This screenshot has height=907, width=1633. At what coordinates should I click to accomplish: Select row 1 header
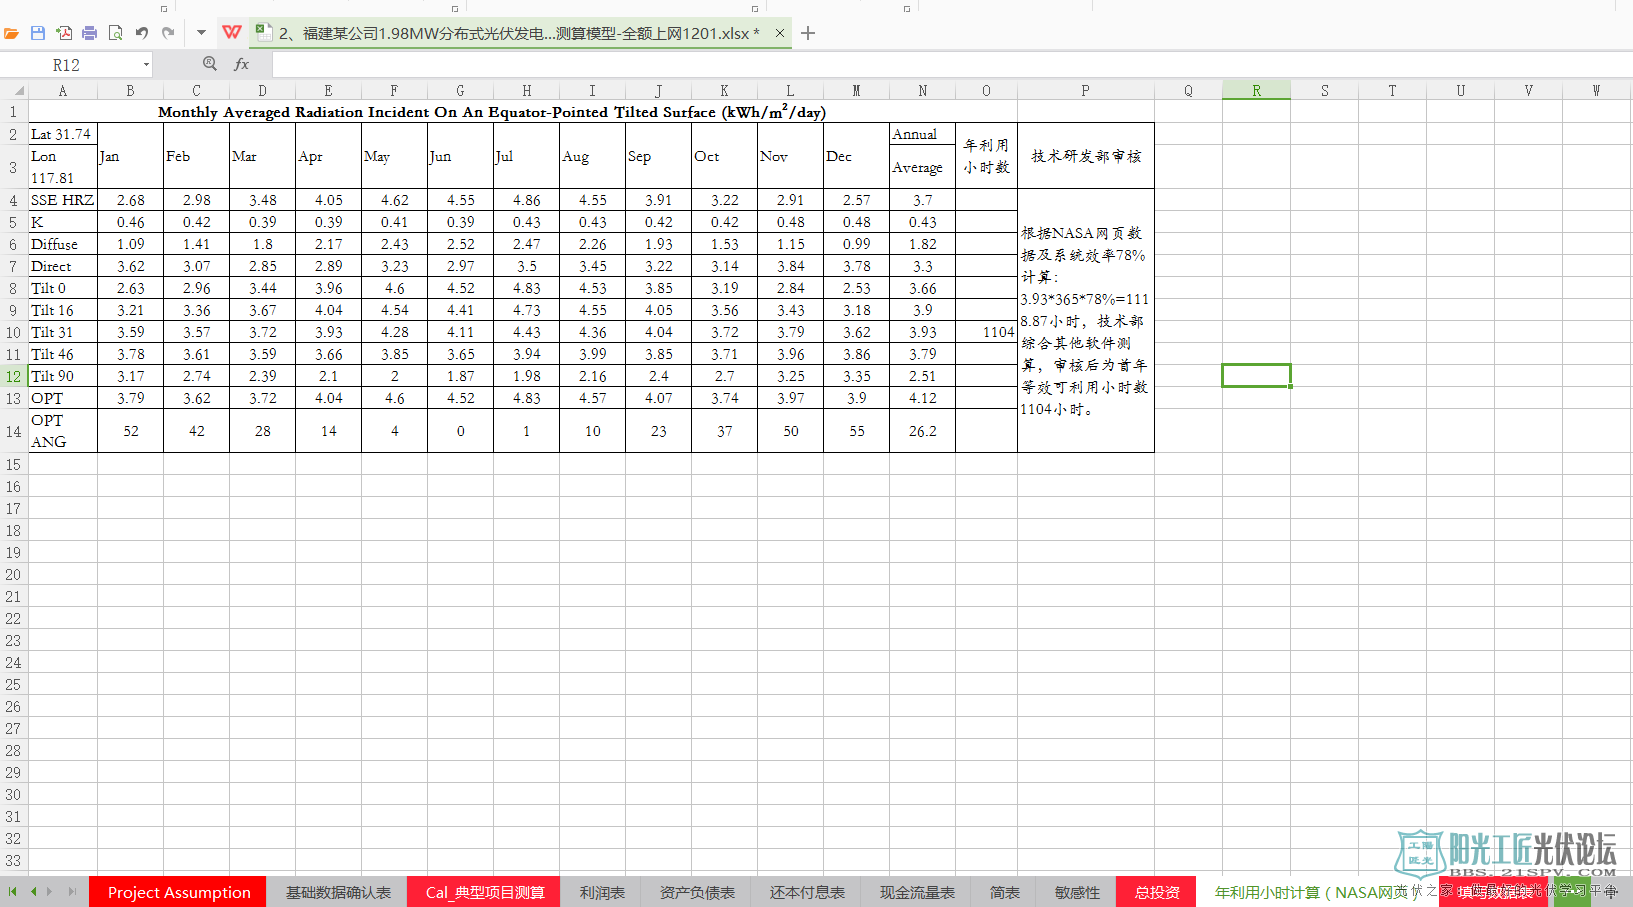tap(14, 112)
